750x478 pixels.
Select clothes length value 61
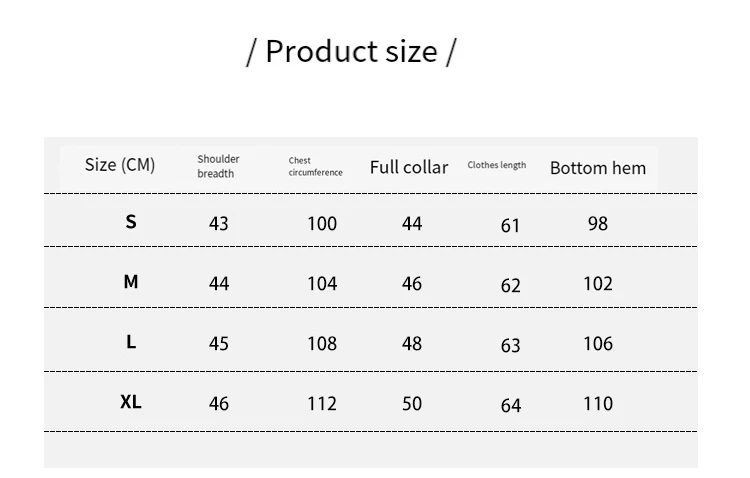pos(511,225)
